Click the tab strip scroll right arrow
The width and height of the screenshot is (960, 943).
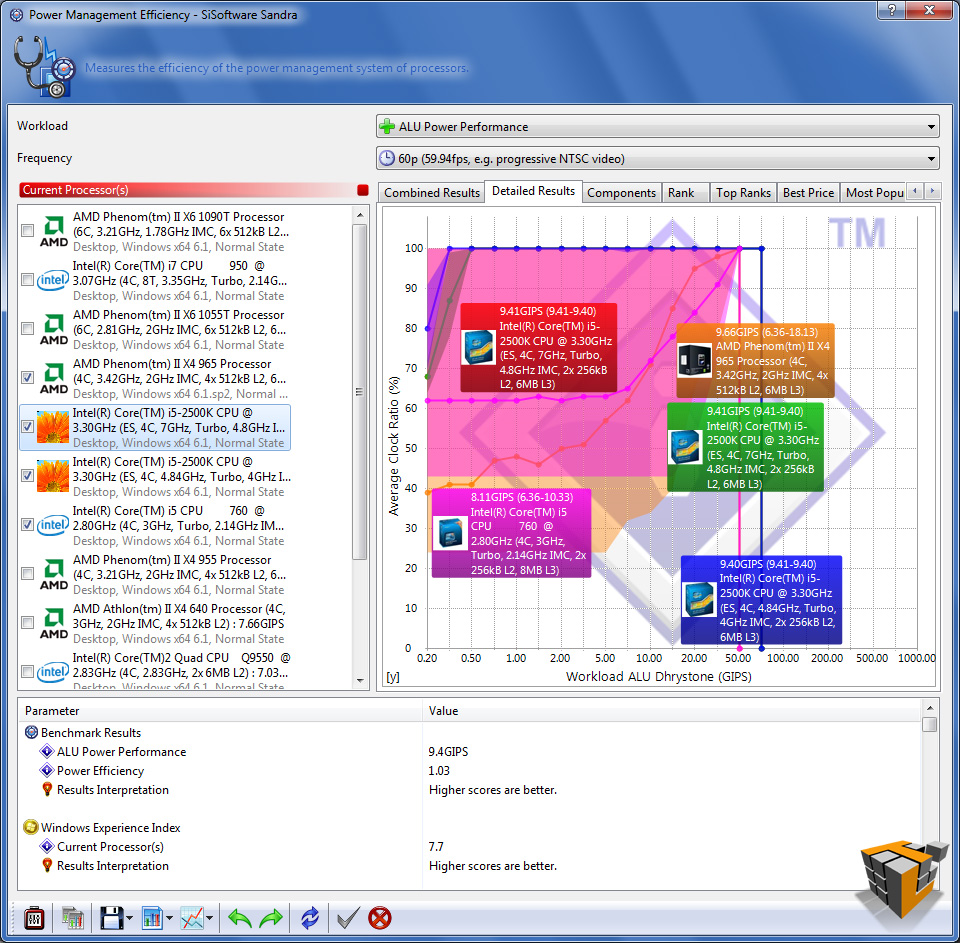pyautogui.click(x=932, y=191)
